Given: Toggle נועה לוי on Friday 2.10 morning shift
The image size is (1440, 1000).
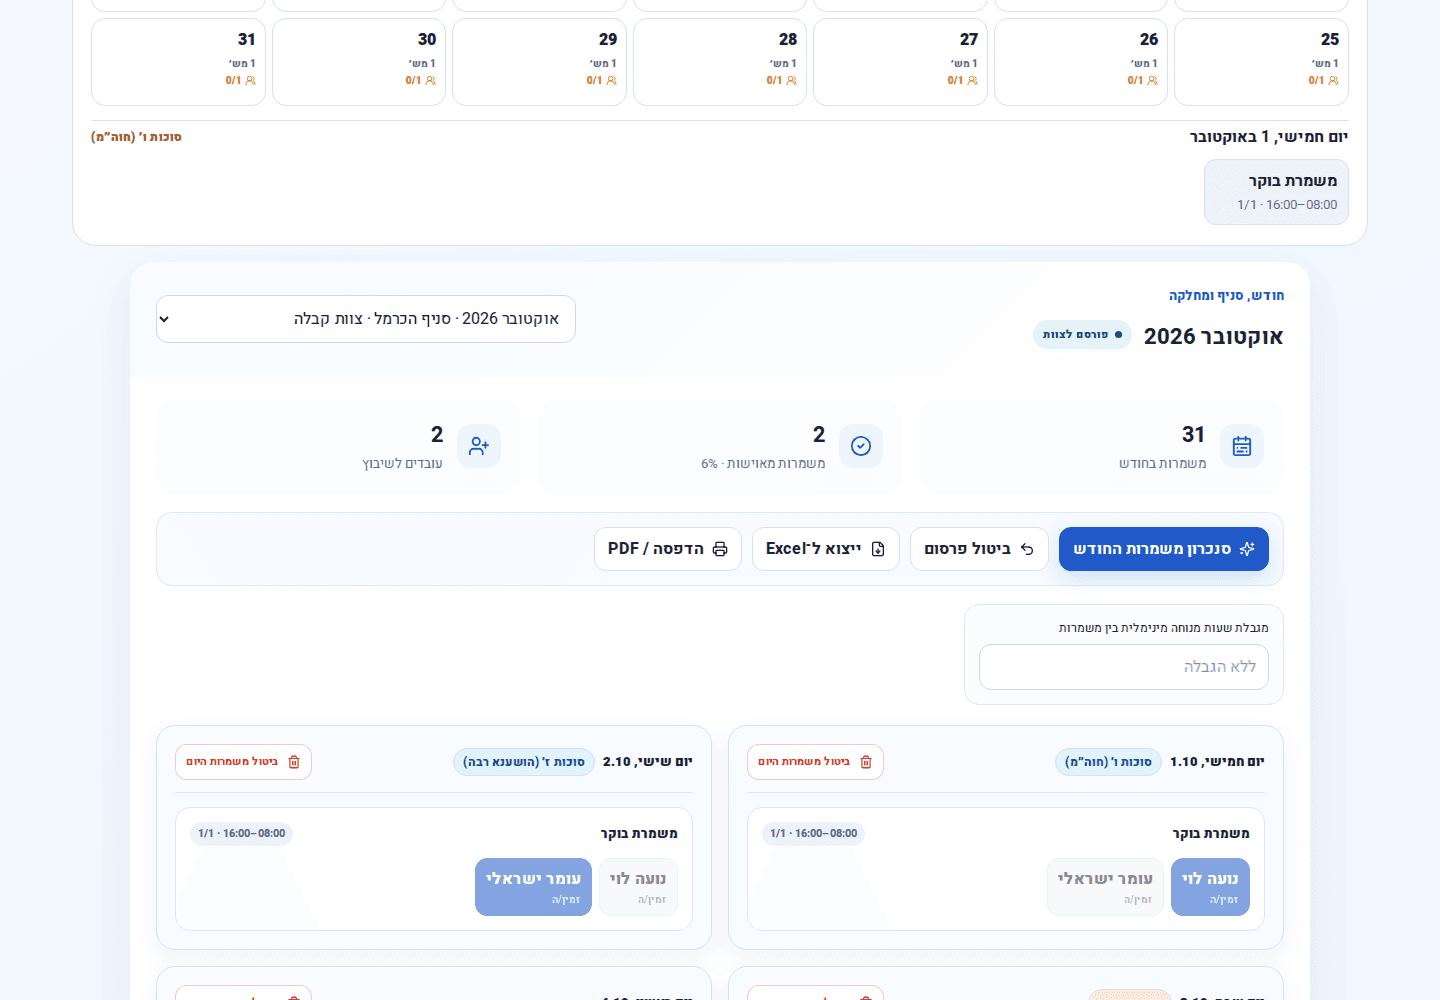Looking at the screenshot, I should [638, 887].
